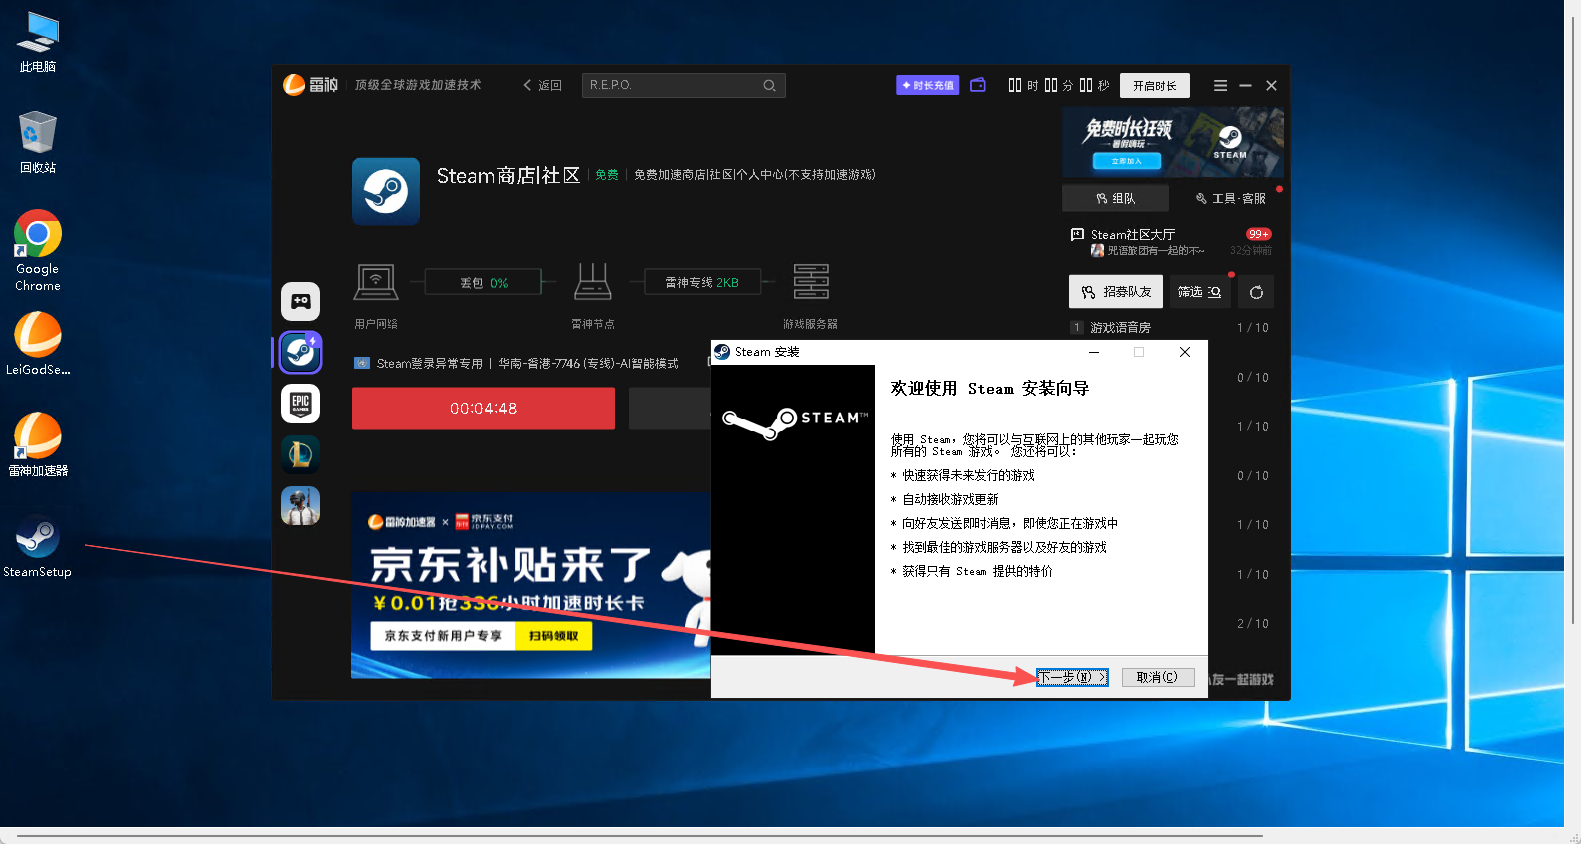Open the hamburger menu in LeiGod title bar
The height and width of the screenshot is (844, 1581).
click(1220, 86)
